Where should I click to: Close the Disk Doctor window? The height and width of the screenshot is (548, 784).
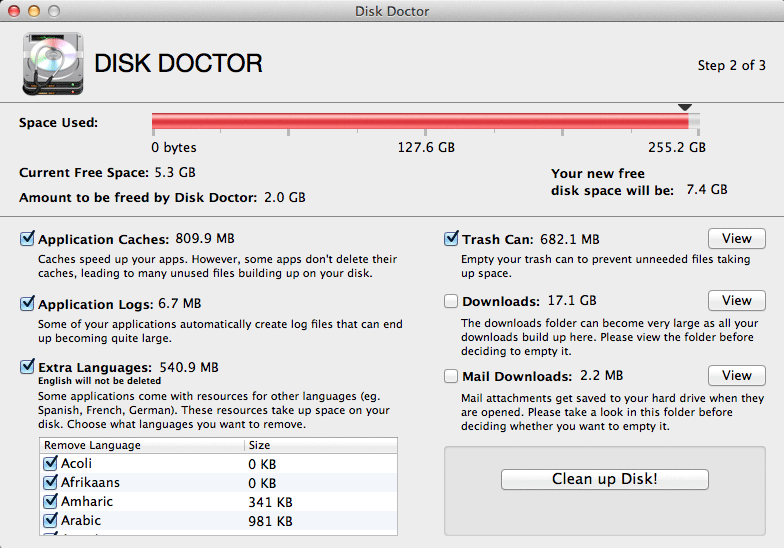[x=14, y=10]
